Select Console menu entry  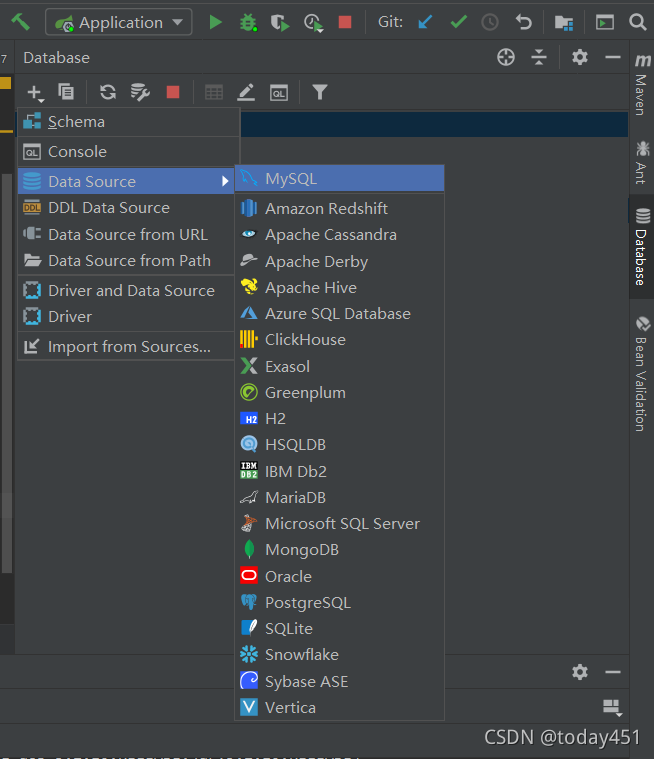tap(129, 152)
